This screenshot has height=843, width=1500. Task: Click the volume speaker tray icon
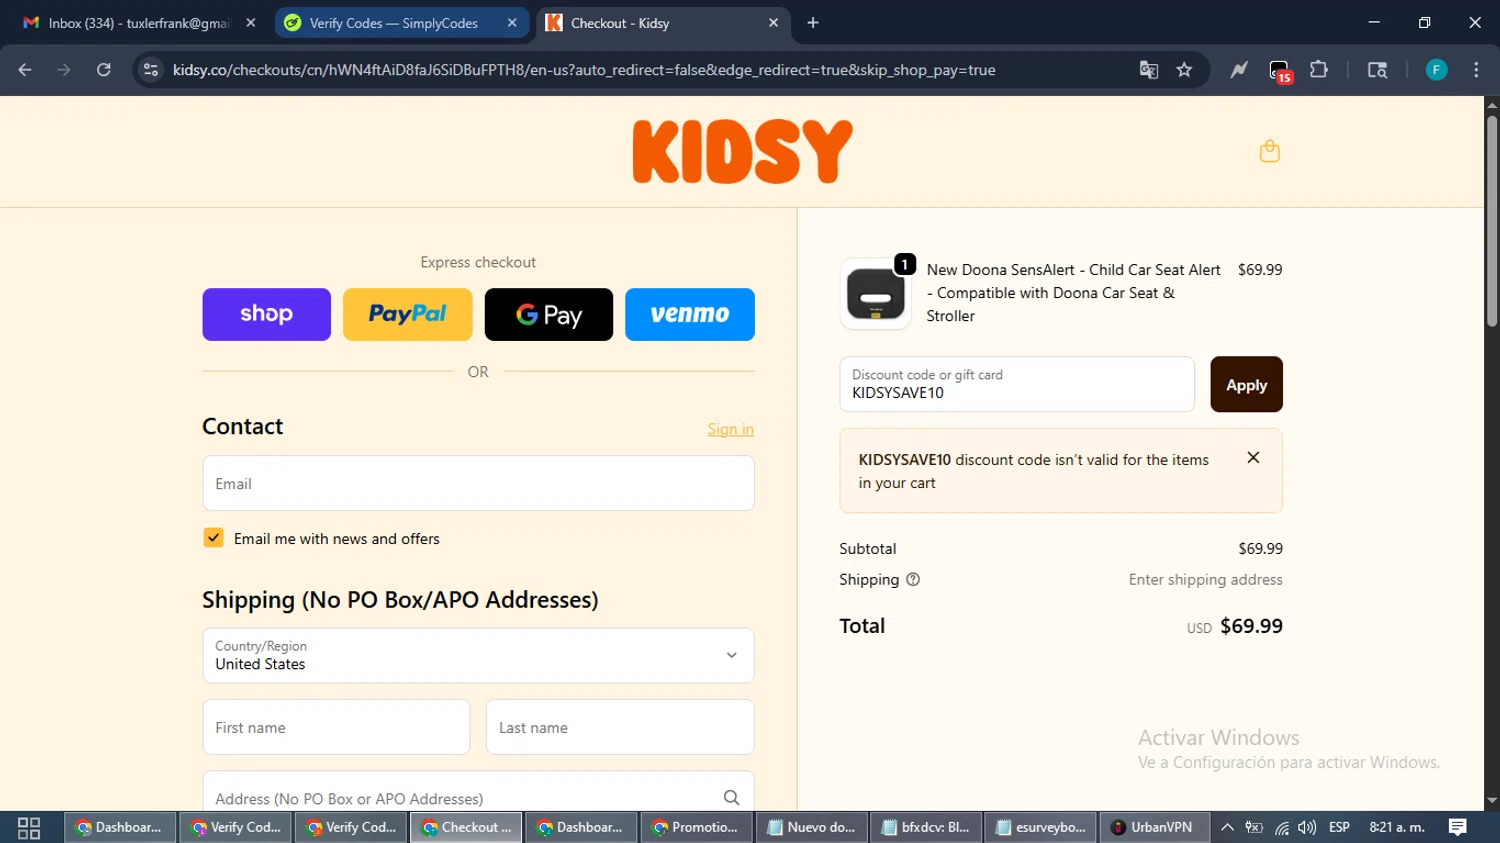pos(1307,827)
